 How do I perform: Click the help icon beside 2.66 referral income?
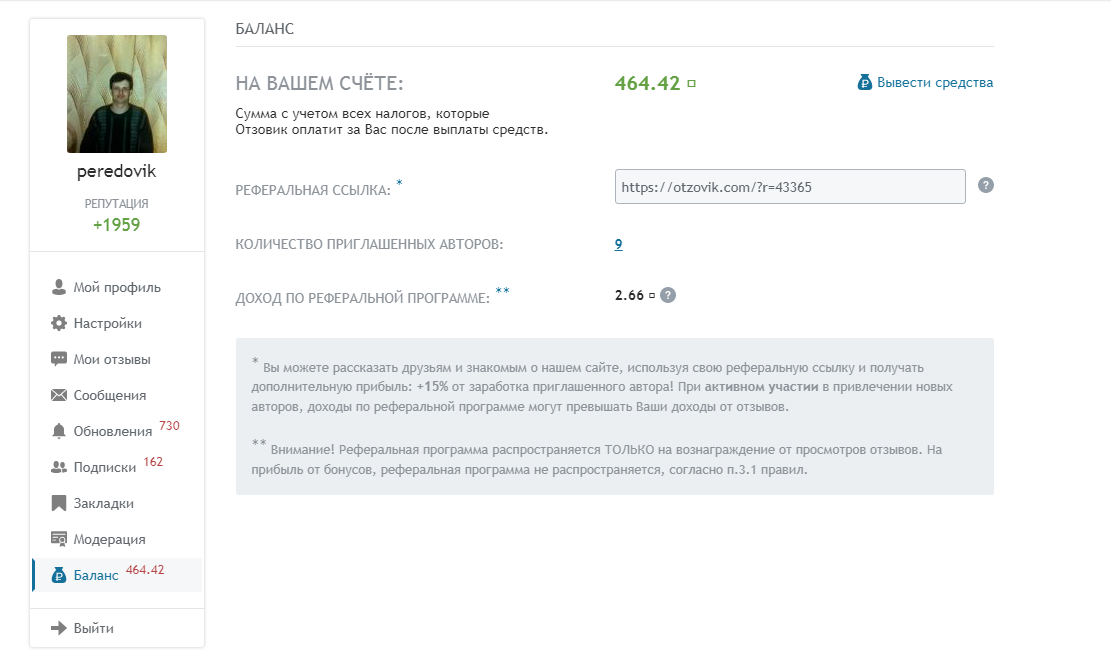tap(668, 295)
